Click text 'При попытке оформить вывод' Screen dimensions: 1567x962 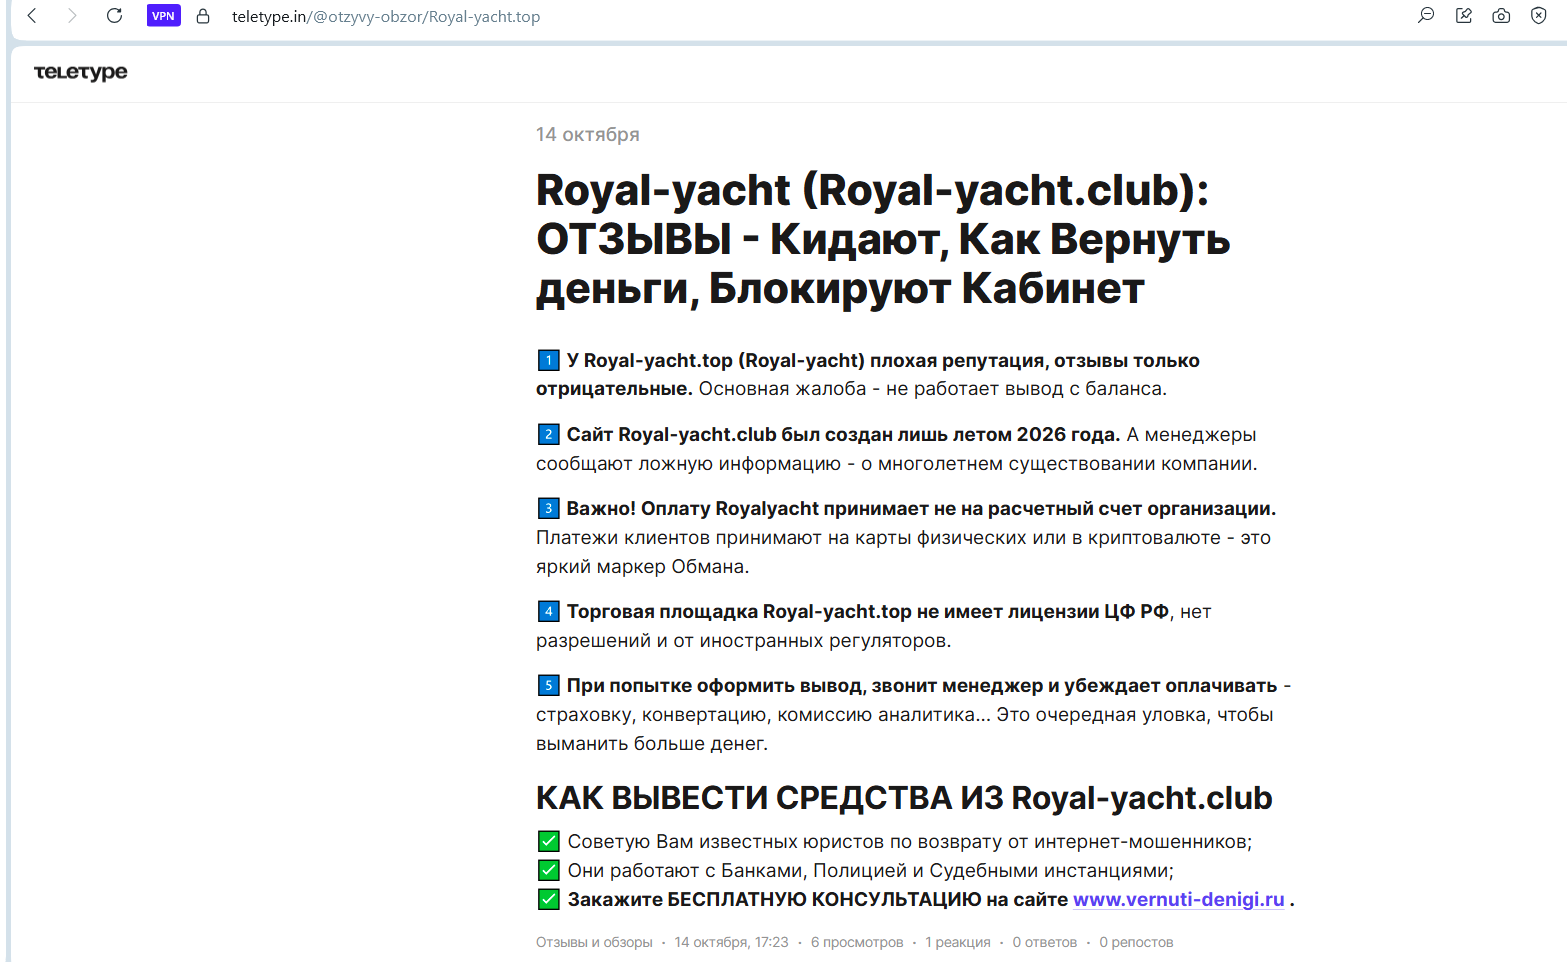pos(716,685)
